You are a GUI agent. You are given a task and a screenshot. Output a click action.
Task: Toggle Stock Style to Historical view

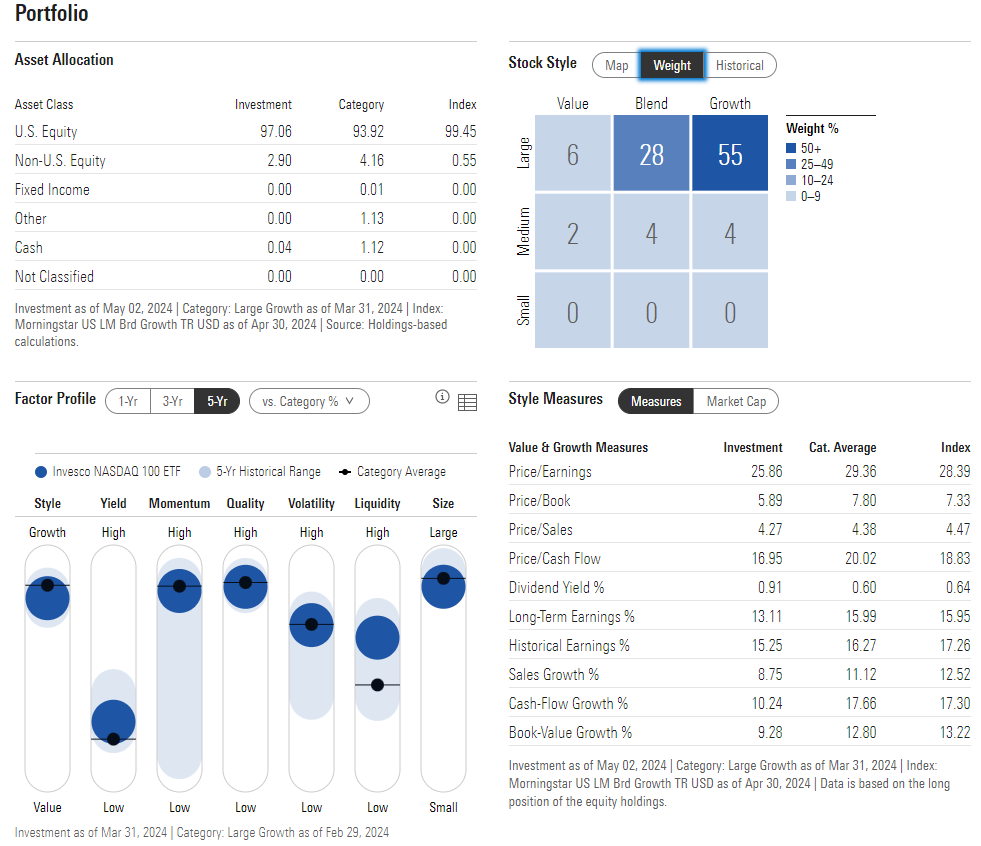(740, 64)
